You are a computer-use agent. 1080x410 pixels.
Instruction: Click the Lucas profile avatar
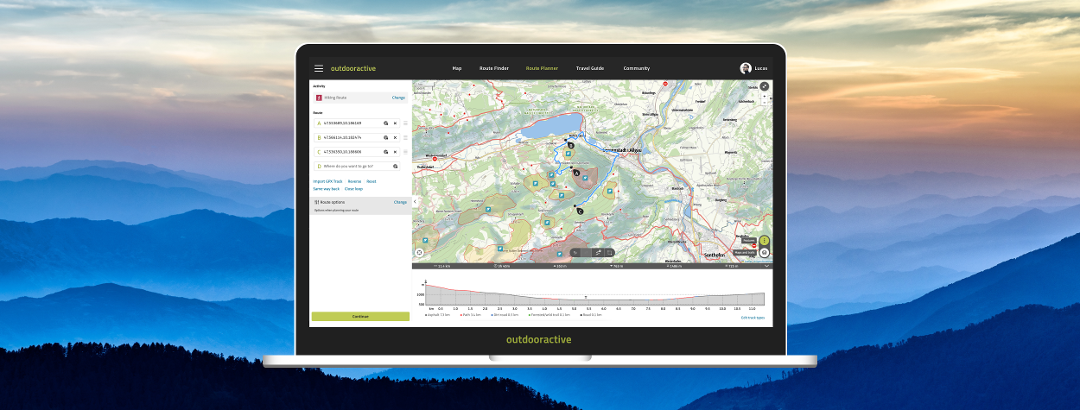(x=745, y=68)
